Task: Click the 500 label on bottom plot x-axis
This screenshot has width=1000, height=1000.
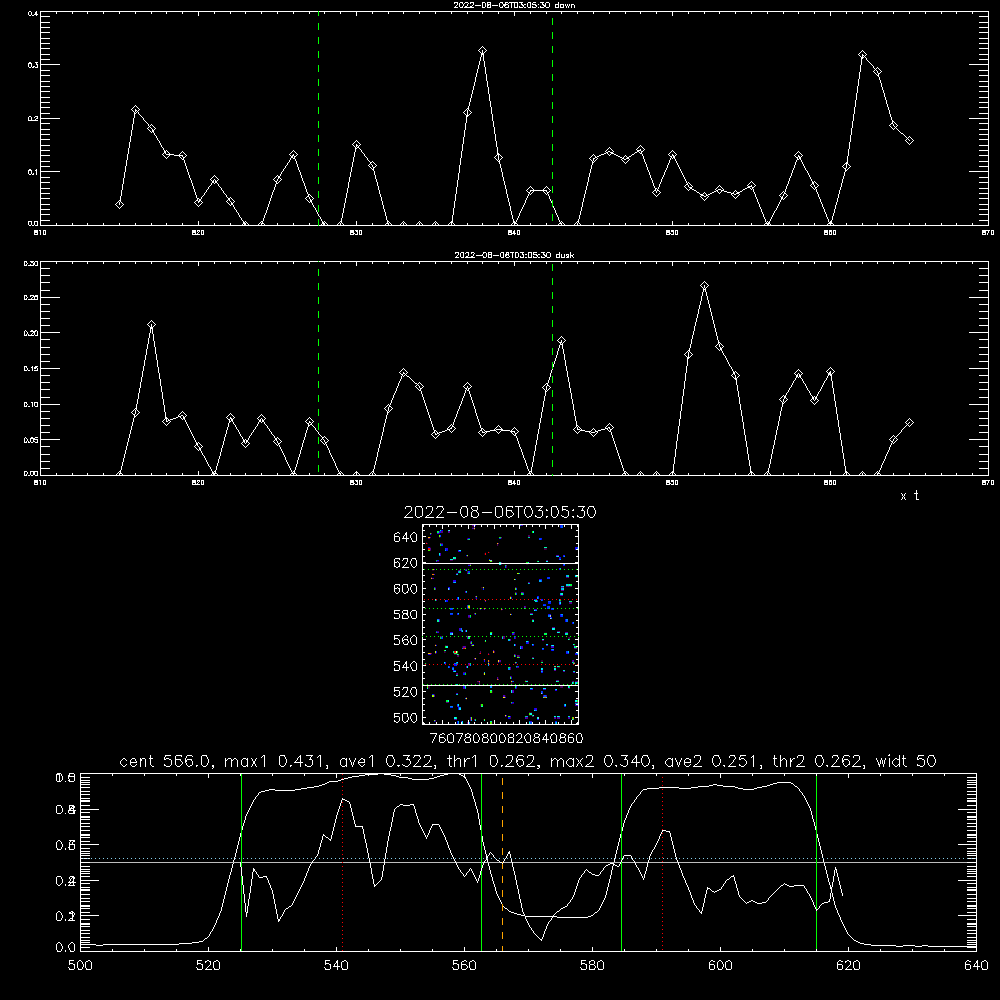Action: coord(80,966)
